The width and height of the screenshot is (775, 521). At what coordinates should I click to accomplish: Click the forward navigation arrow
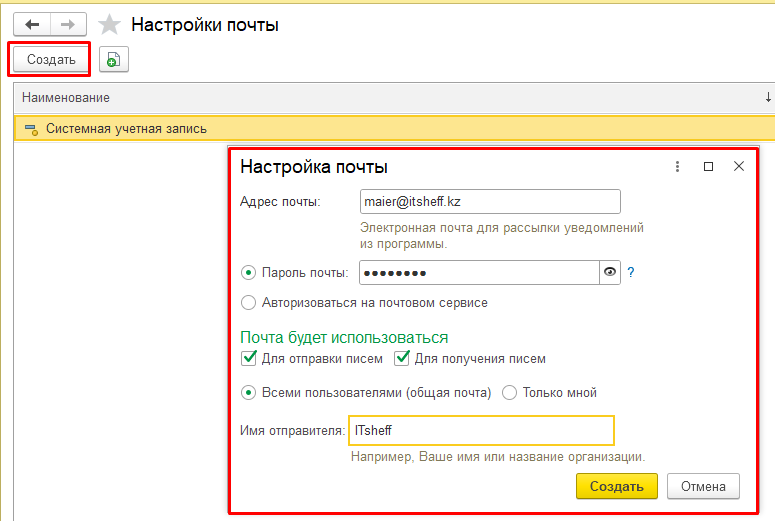tap(67, 25)
